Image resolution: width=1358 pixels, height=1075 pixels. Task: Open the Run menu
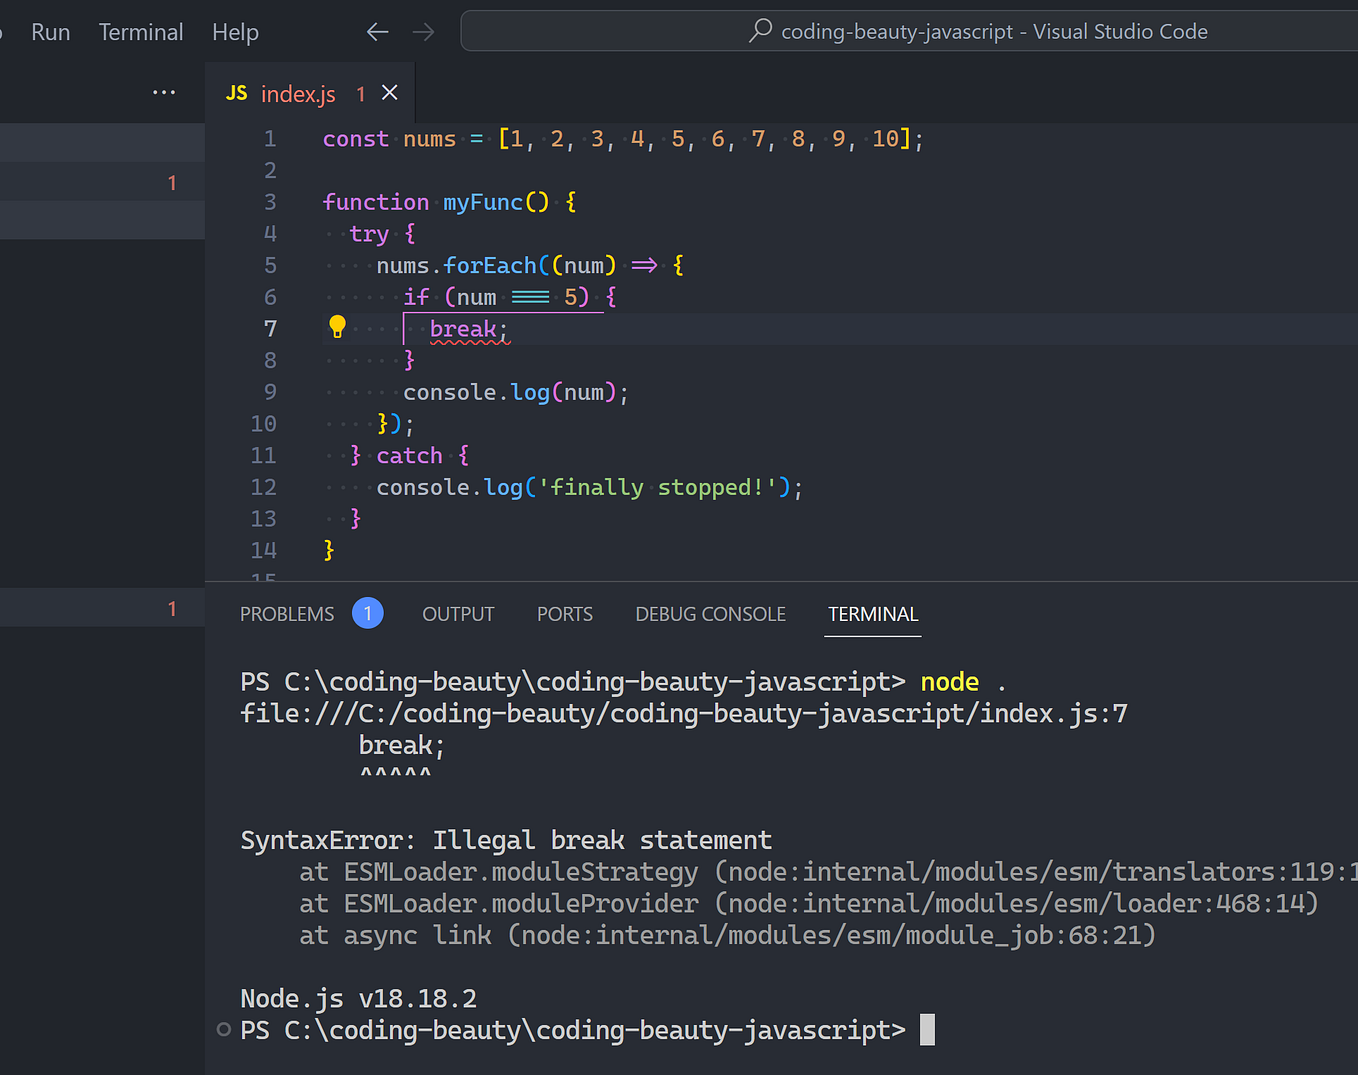click(x=50, y=31)
